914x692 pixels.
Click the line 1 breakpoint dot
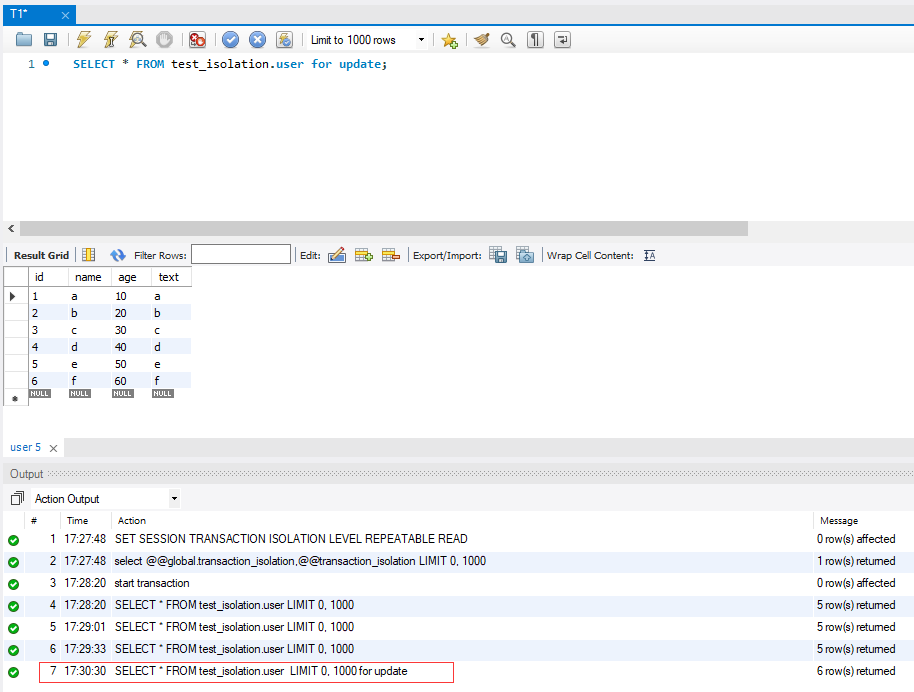pyautogui.click(x=46, y=63)
